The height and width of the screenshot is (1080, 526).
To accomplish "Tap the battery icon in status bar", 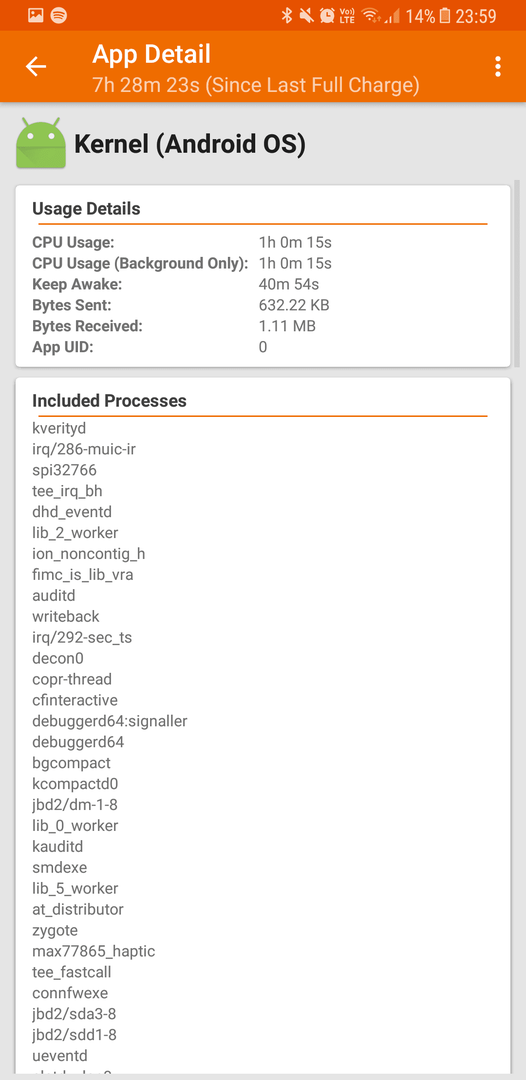I will point(445,15).
